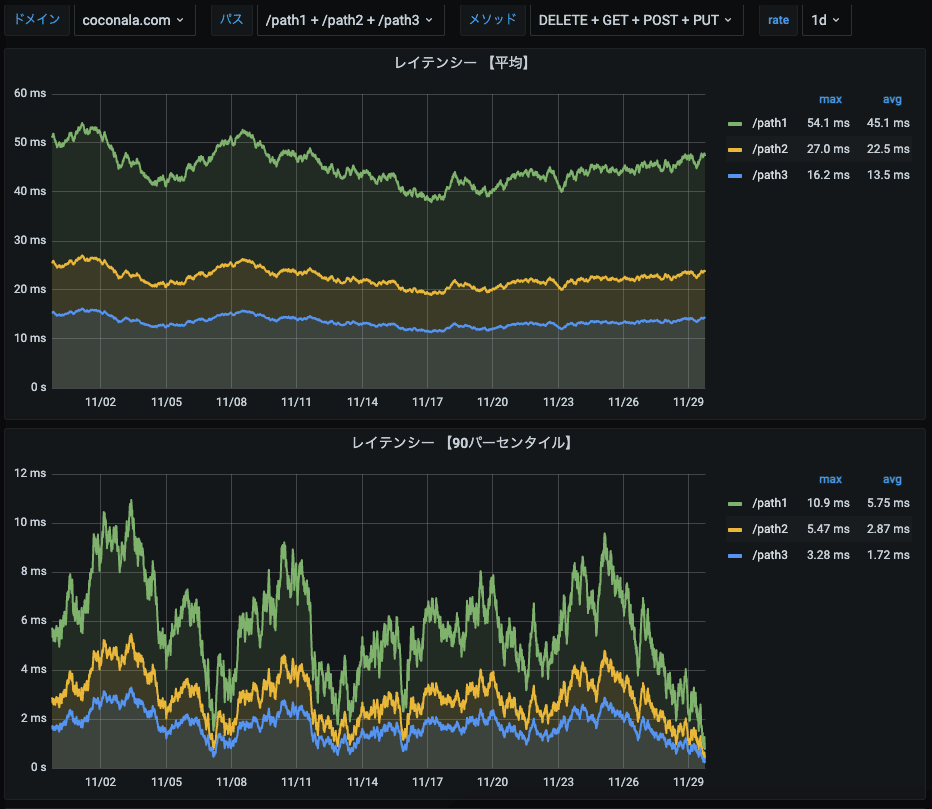Sort 90th percentile legend by max column
Screen dimensions: 932x809
pyautogui.click(x=830, y=479)
